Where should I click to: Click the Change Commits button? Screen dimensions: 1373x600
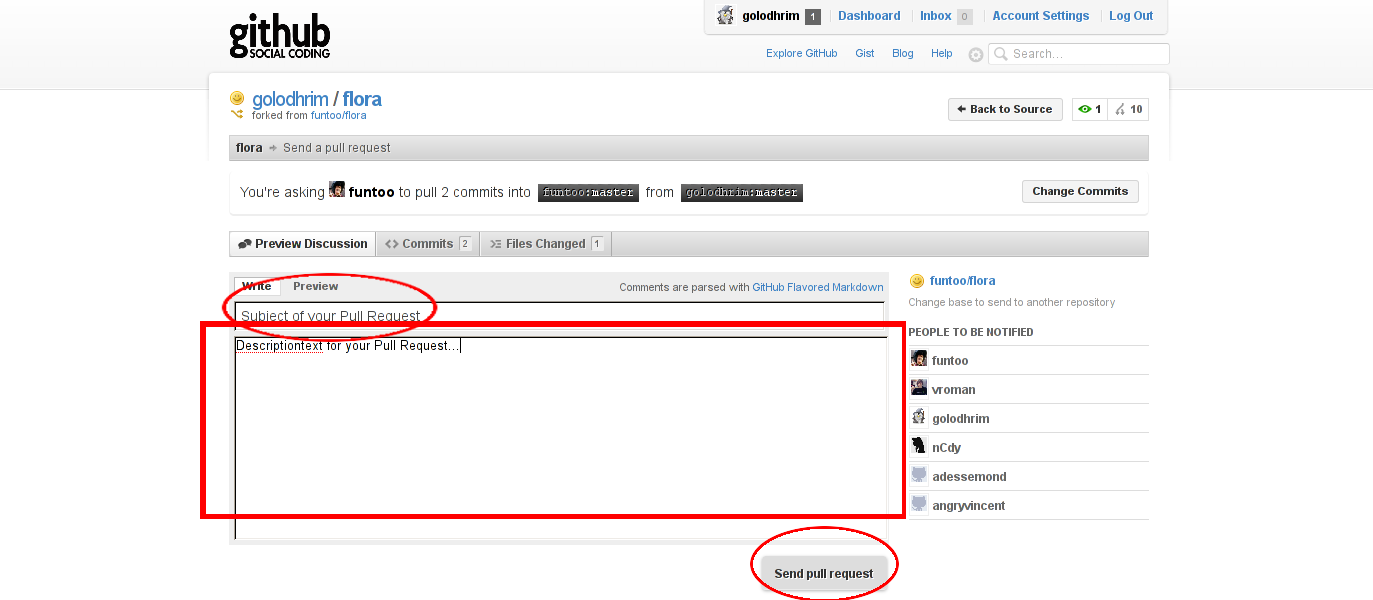point(1079,191)
